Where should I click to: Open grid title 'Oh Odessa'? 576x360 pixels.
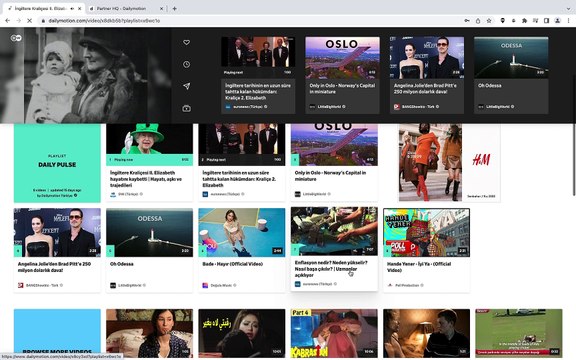122,264
